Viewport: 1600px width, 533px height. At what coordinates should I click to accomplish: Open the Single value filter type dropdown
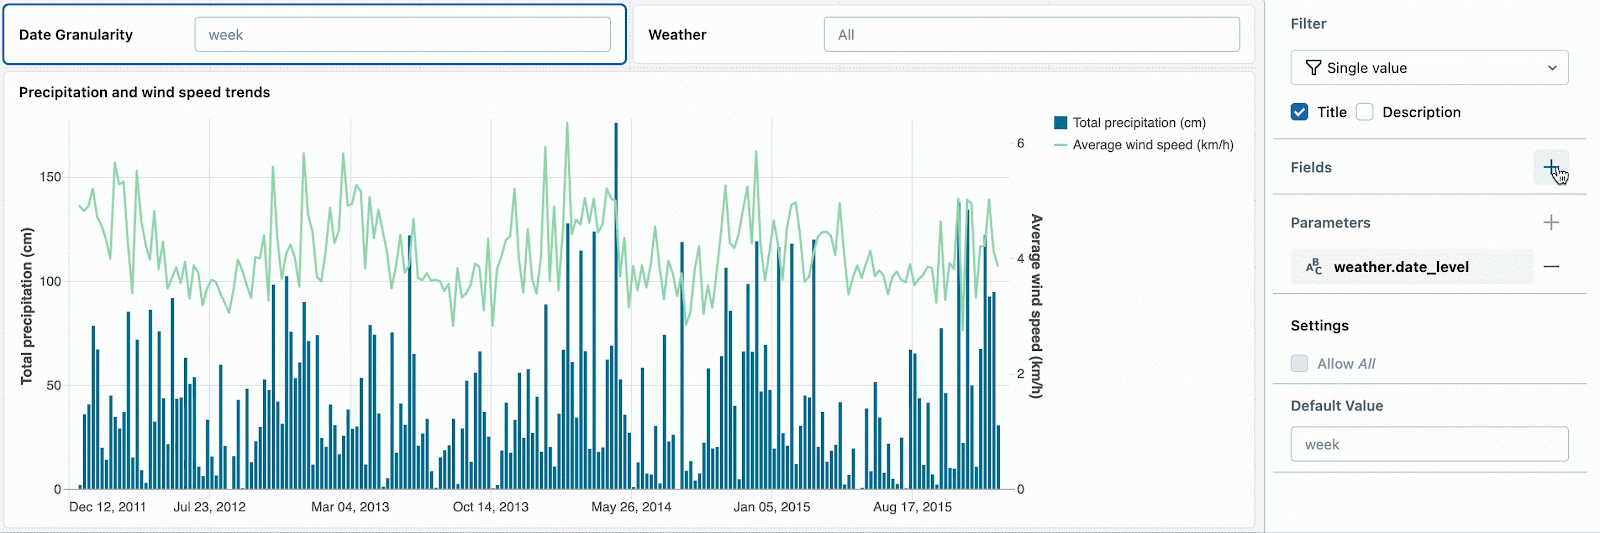[1428, 68]
